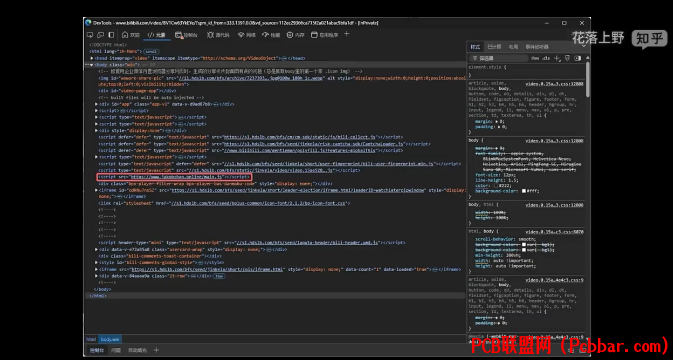Expand the div class="usercard-wrap" node
Screen dimensions: 673x360
(x=97, y=249)
